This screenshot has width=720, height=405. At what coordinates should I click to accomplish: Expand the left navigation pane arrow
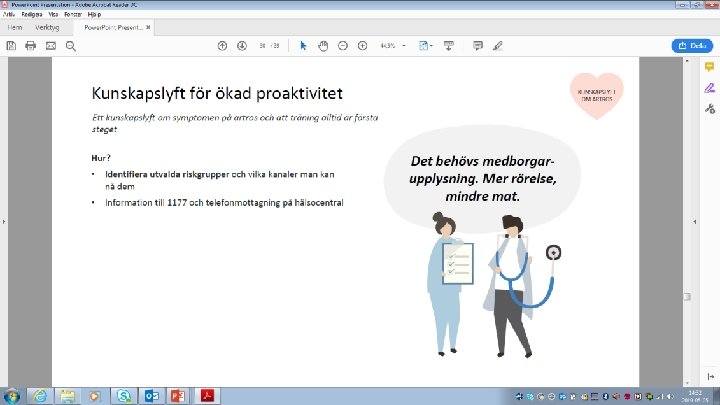(4, 222)
